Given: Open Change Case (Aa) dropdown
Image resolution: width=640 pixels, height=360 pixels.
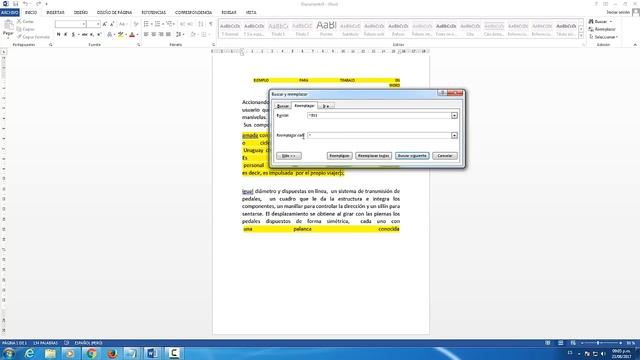Looking at the screenshot, I should pos(122,24).
